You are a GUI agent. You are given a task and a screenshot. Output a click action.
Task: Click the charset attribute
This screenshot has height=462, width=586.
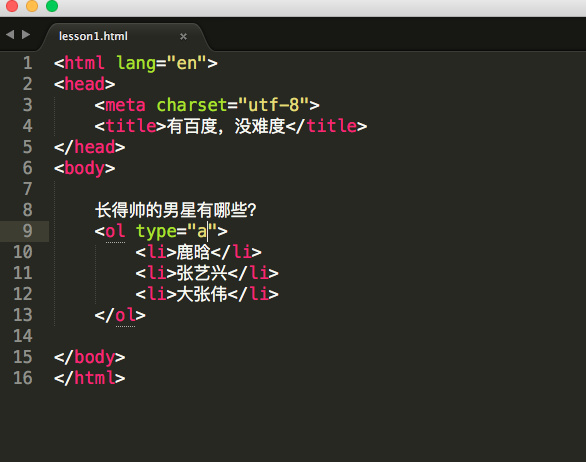tap(192, 105)
